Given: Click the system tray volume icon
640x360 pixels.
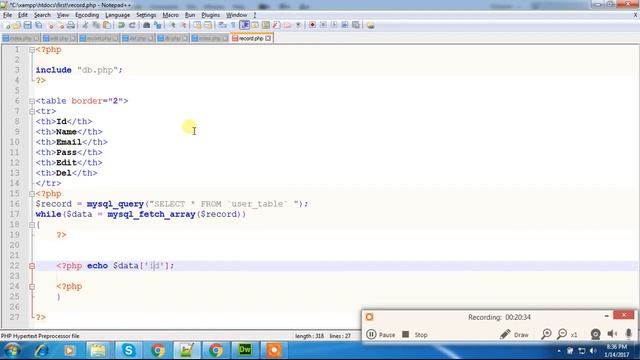Looking at the screenshot, I should tap(593, 351).
